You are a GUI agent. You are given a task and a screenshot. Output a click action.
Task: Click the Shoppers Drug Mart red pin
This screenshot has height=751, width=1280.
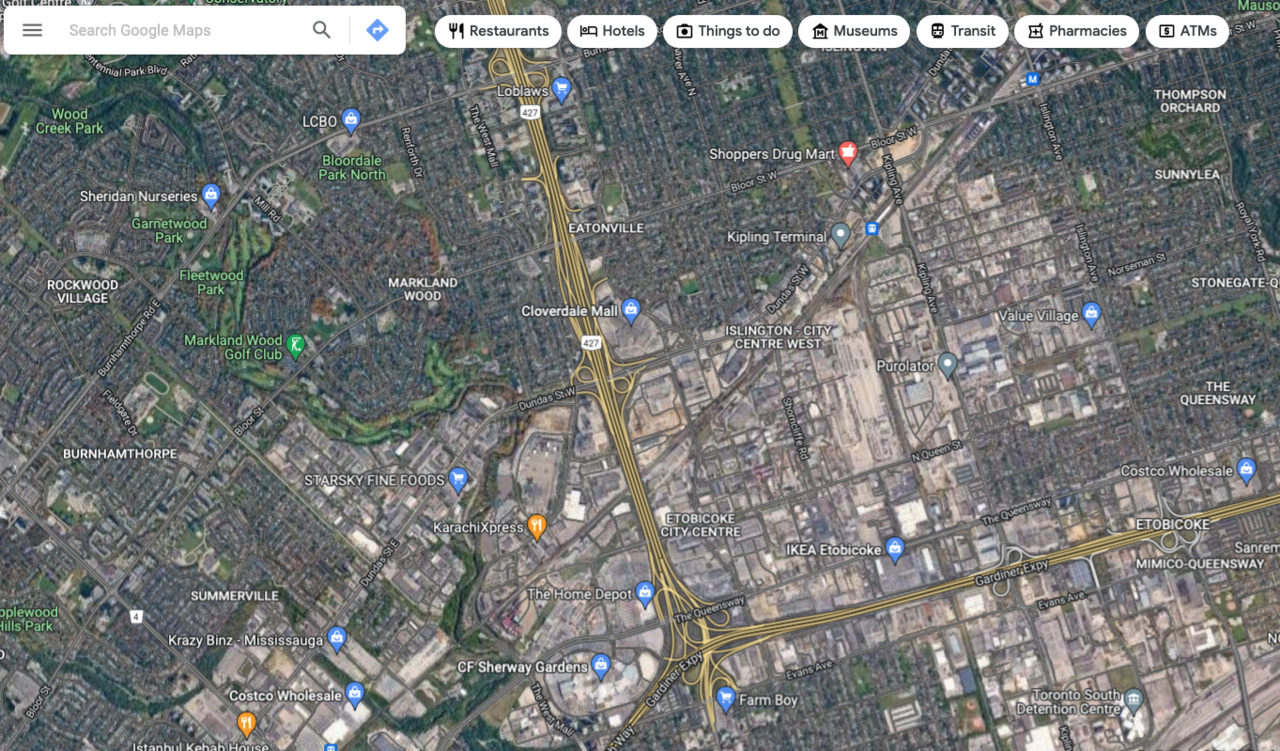848,153
